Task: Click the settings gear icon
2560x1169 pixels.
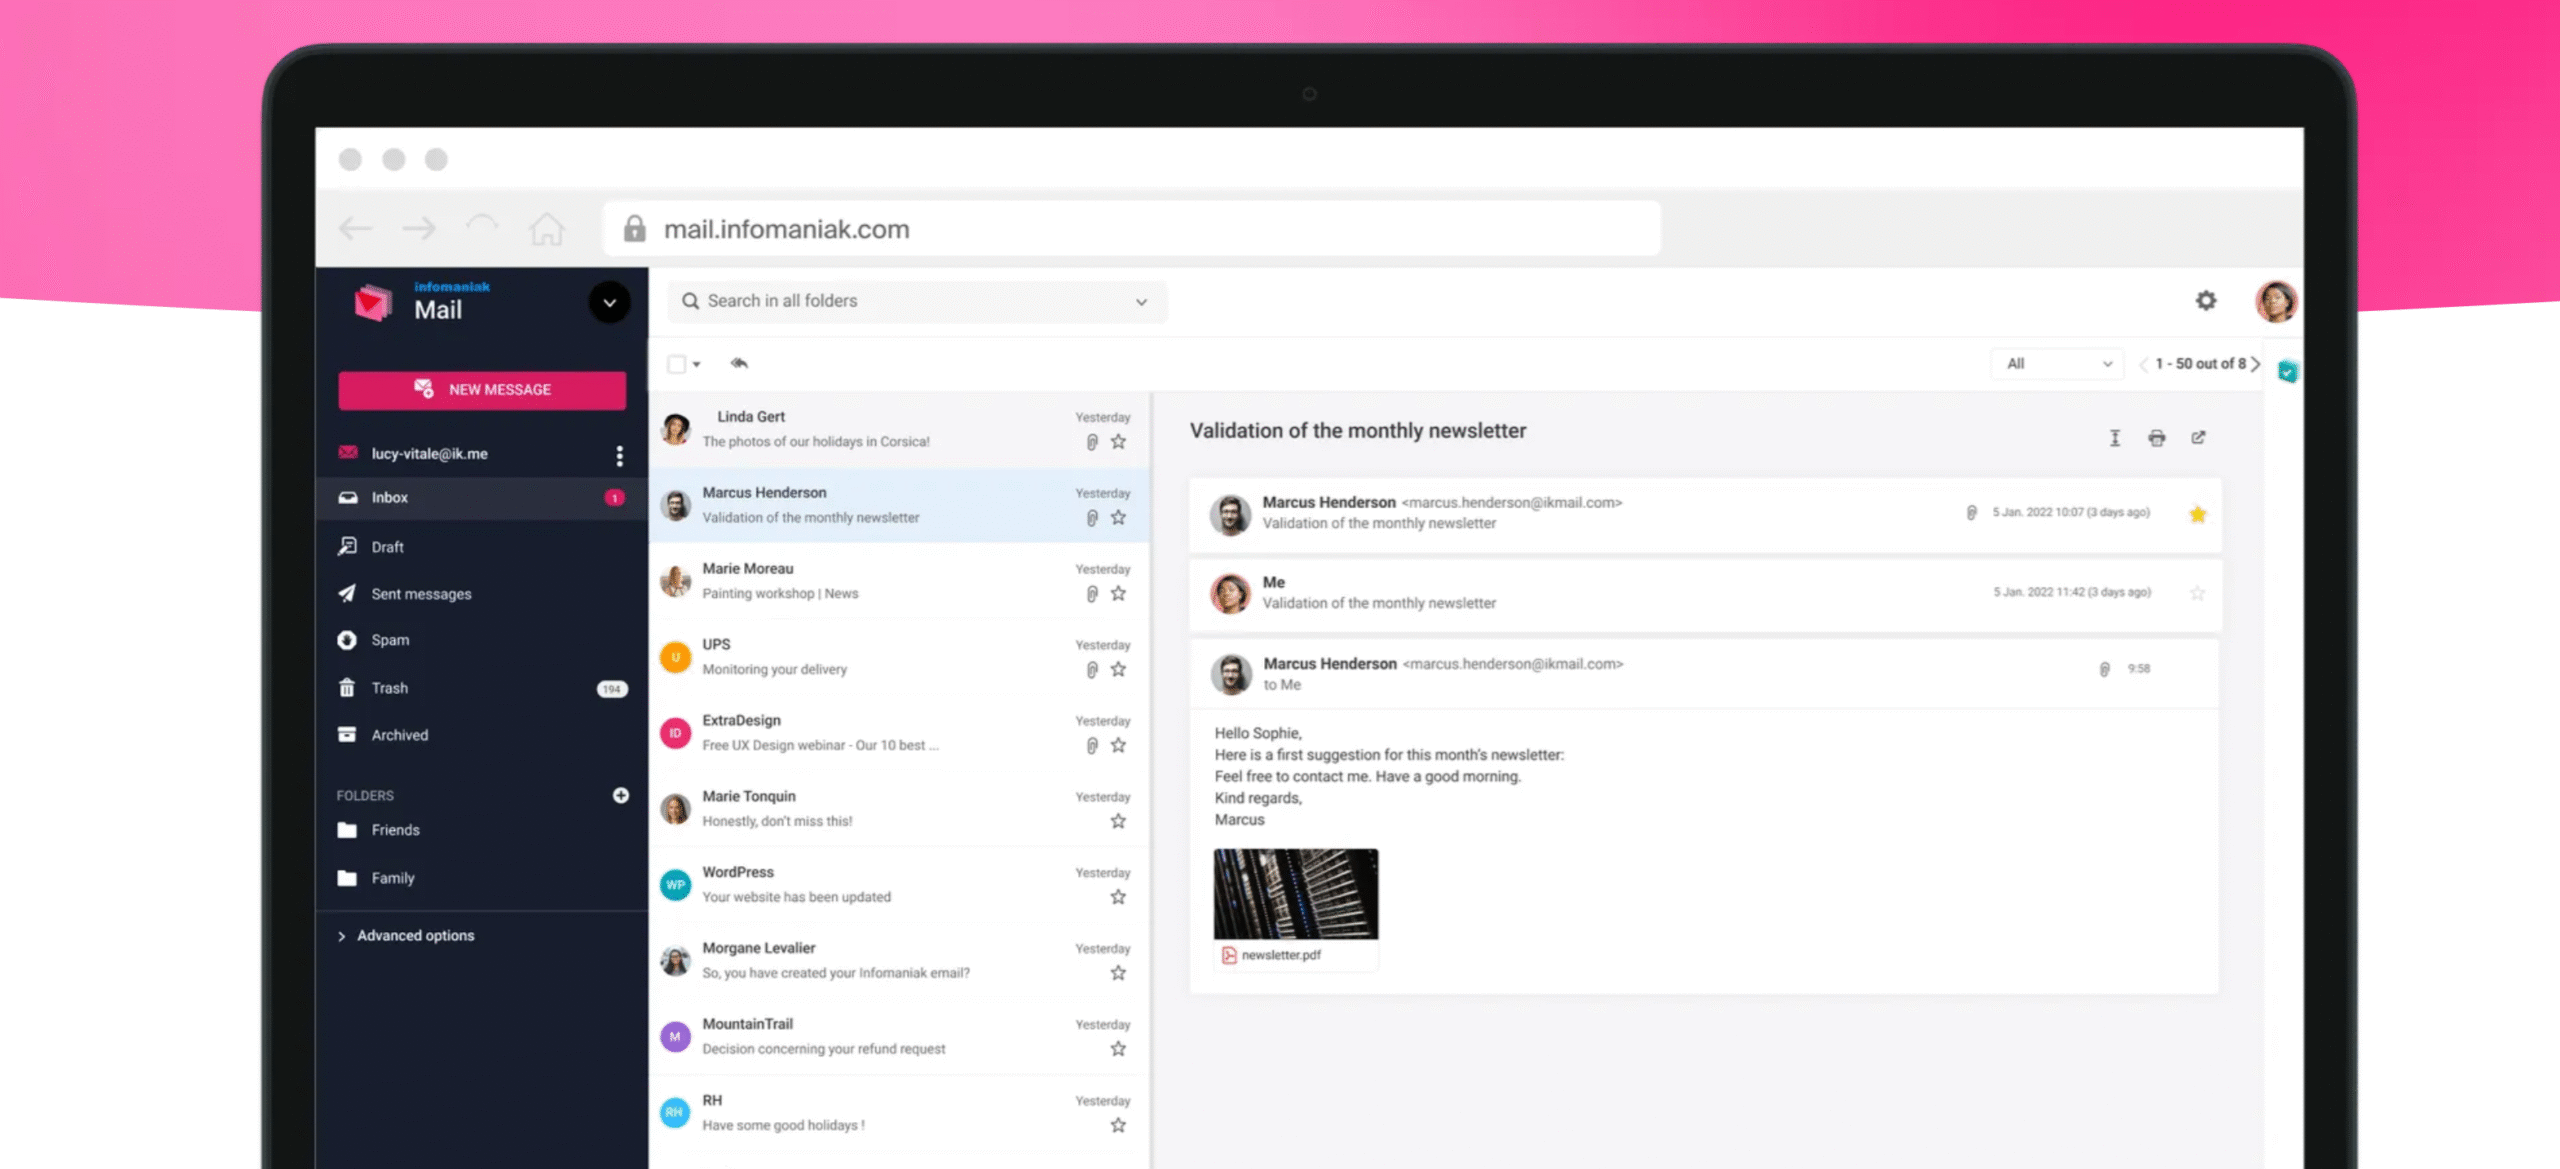Action: pos(2205,301)
